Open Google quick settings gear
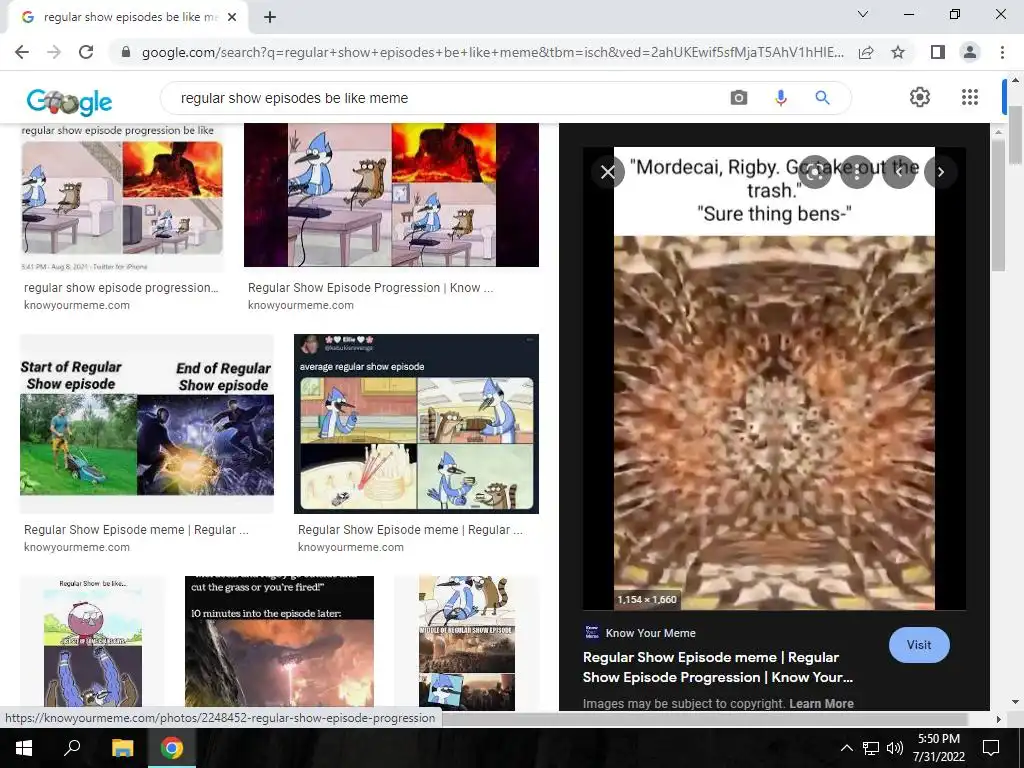 coord(920,97)
